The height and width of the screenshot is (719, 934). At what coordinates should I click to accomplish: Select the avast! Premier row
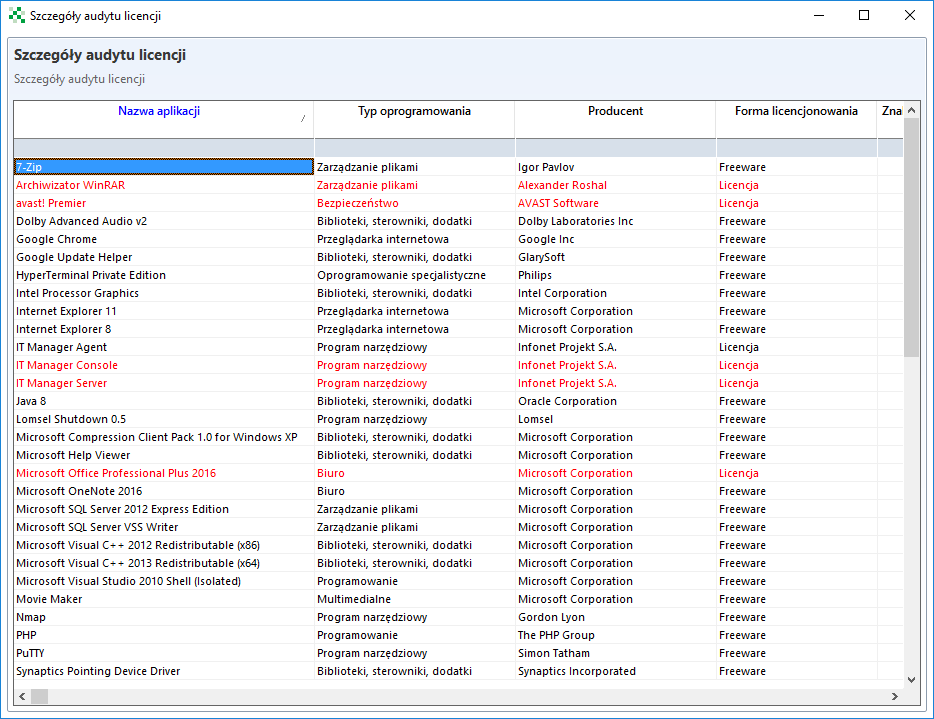click(459, 203)
